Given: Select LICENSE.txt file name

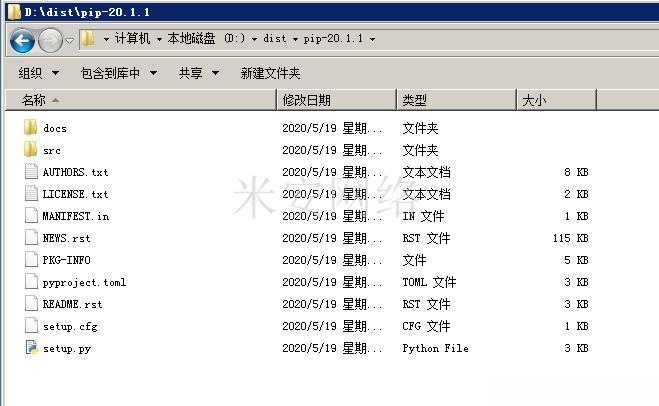Looking at the screenshot, I should click(x=76, y=194).
